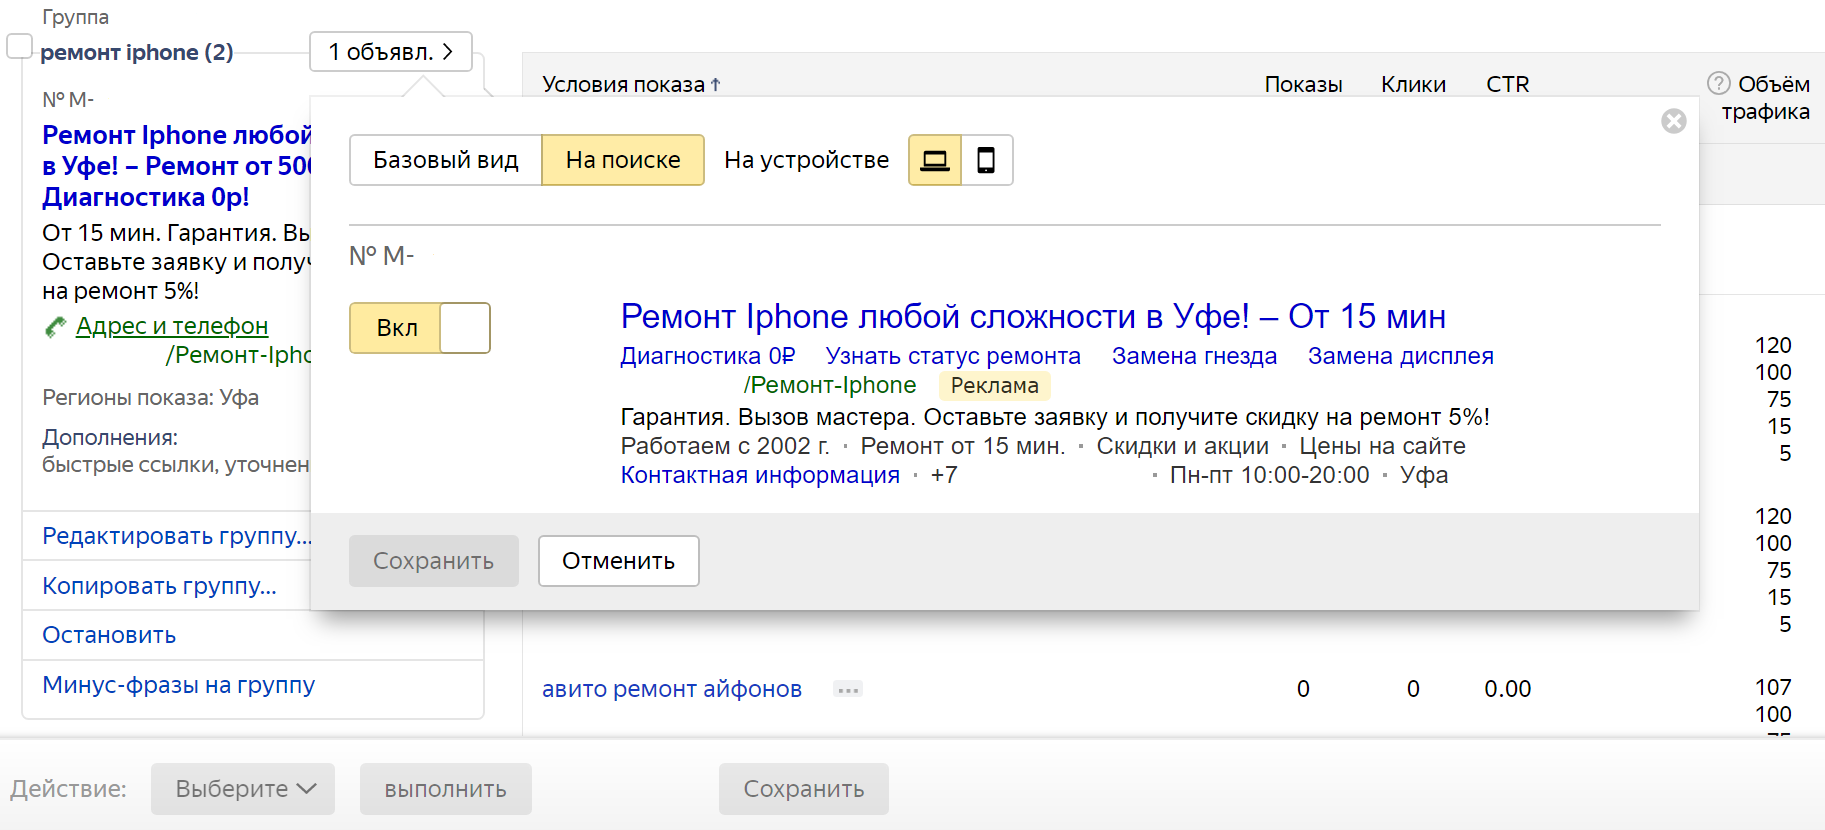Click Замена дисплея quick link
This screenshot has height=830, width=1825.
(1400, 356)
